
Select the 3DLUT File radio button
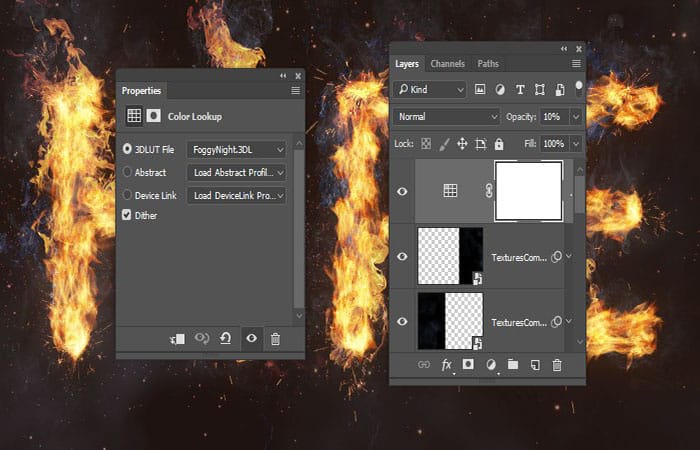[127, 149]
